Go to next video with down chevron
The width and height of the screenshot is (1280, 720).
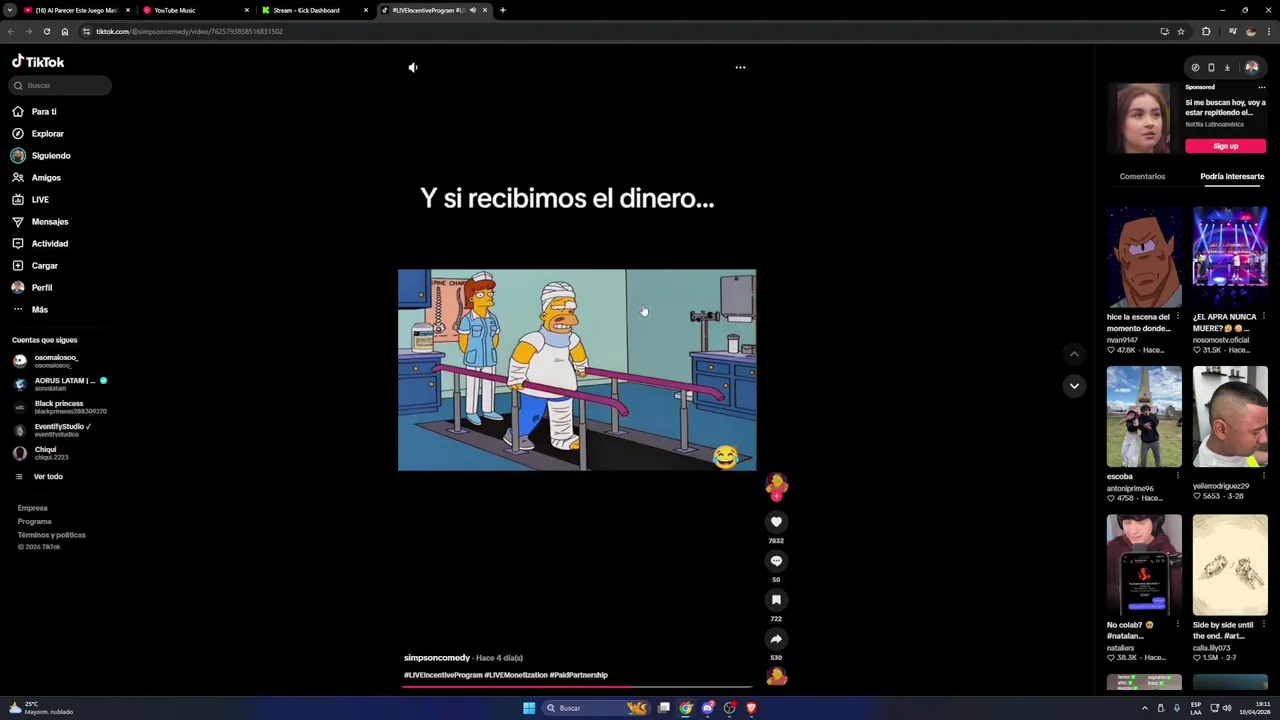1074,386
